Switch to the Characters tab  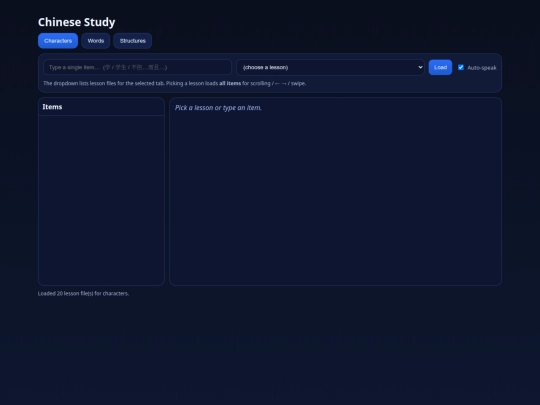coord(58,41)
